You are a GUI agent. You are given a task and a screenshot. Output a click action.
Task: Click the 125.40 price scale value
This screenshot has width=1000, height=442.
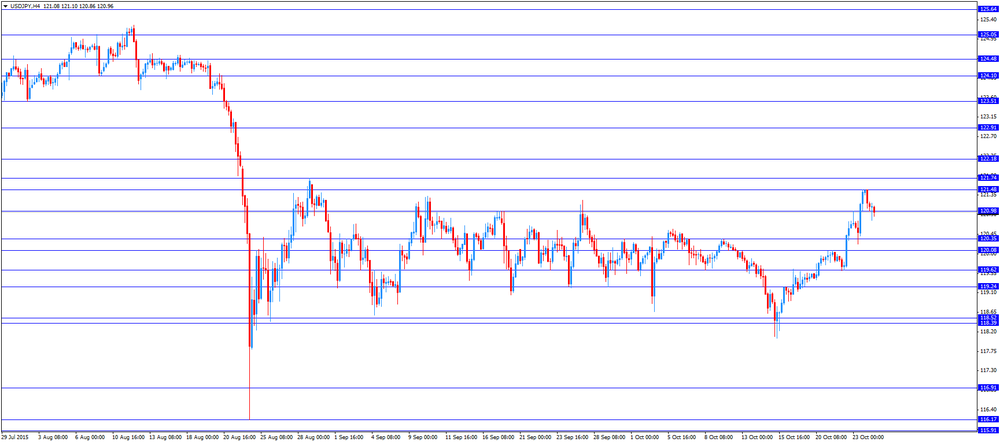tap(988, 20)
